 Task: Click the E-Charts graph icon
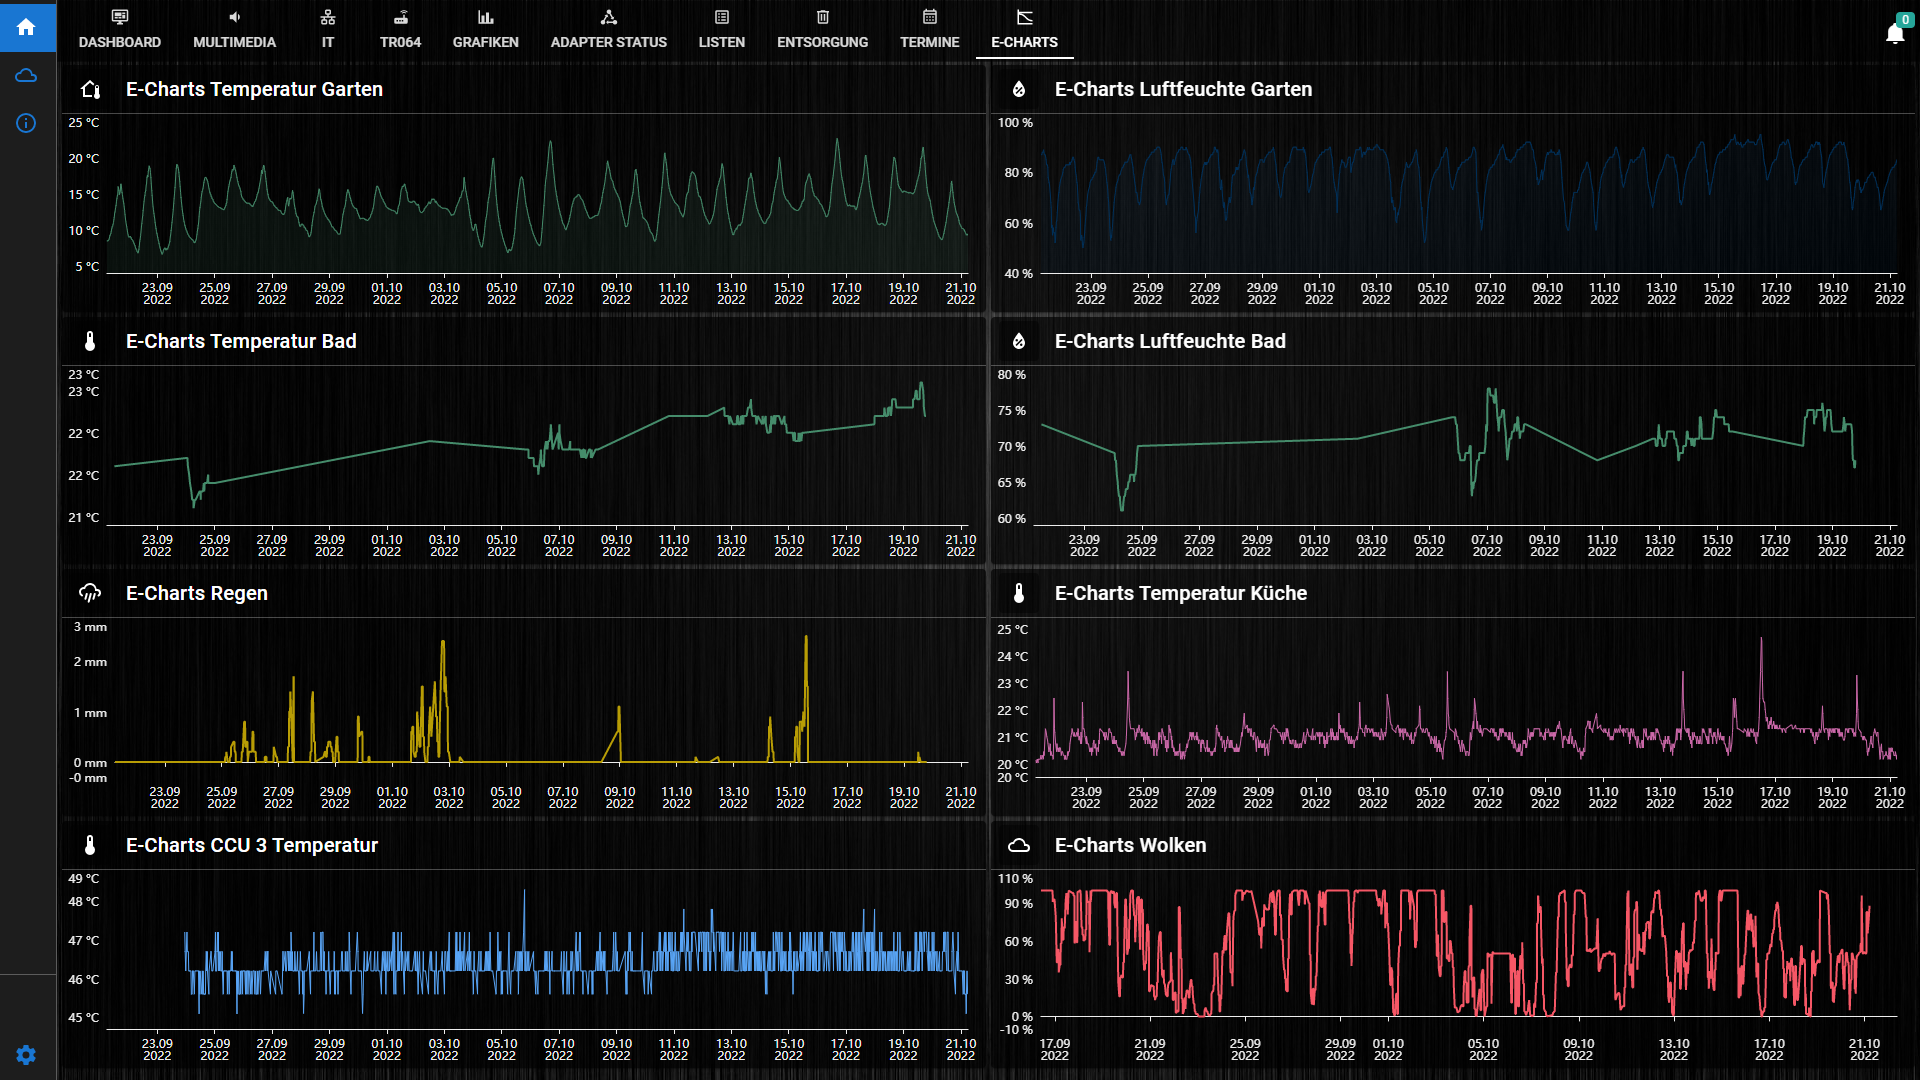coord(1025,17)
